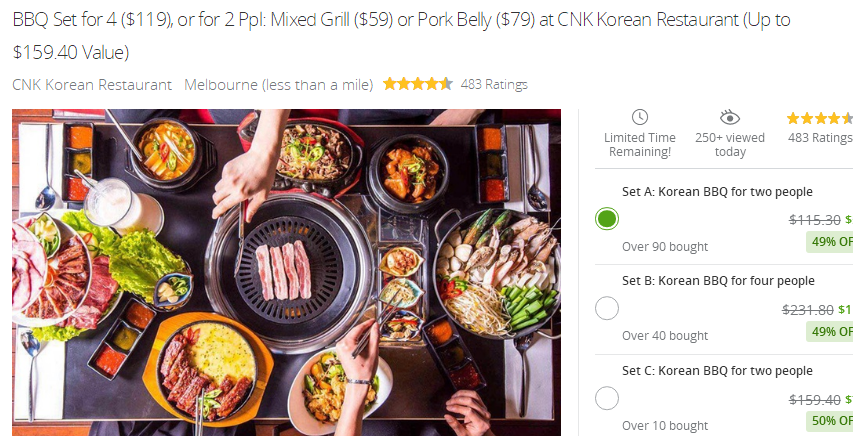This screenshot has height=436, width=853.
Task: Click the star rating beside 483 Ratings in header
Action: click(418, 84)
